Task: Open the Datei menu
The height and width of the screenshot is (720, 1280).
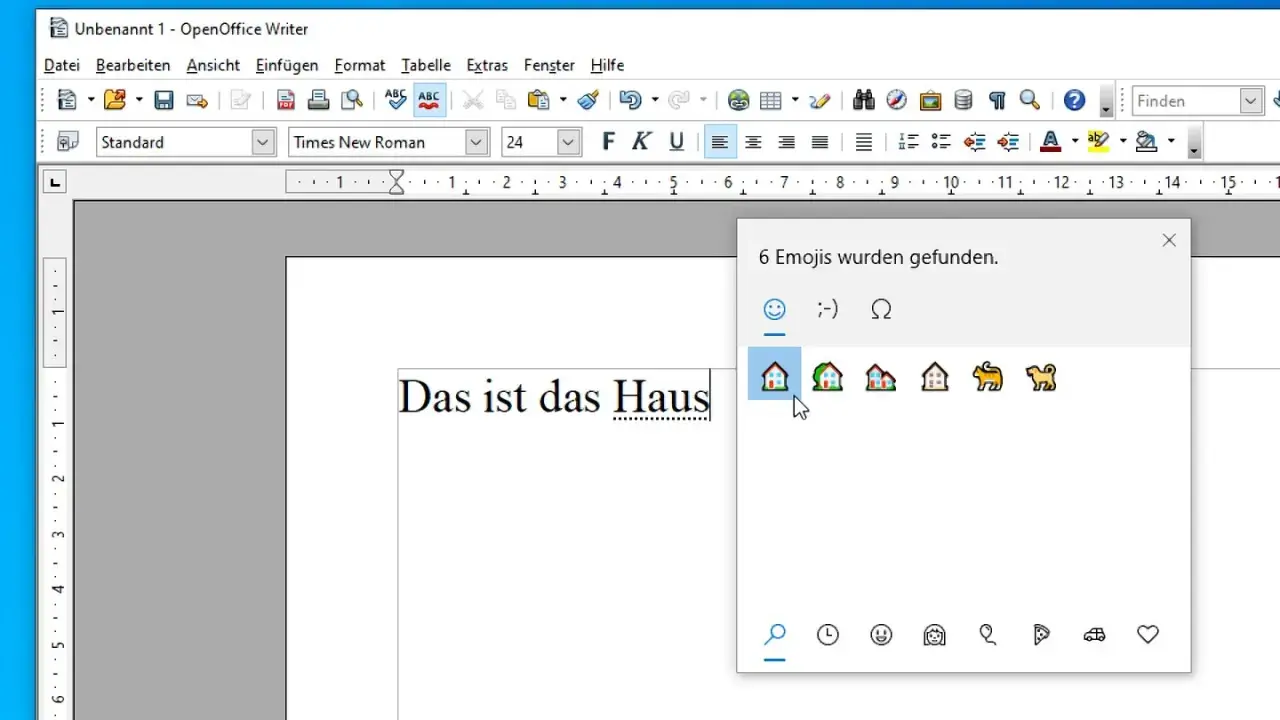Action: 62,65
